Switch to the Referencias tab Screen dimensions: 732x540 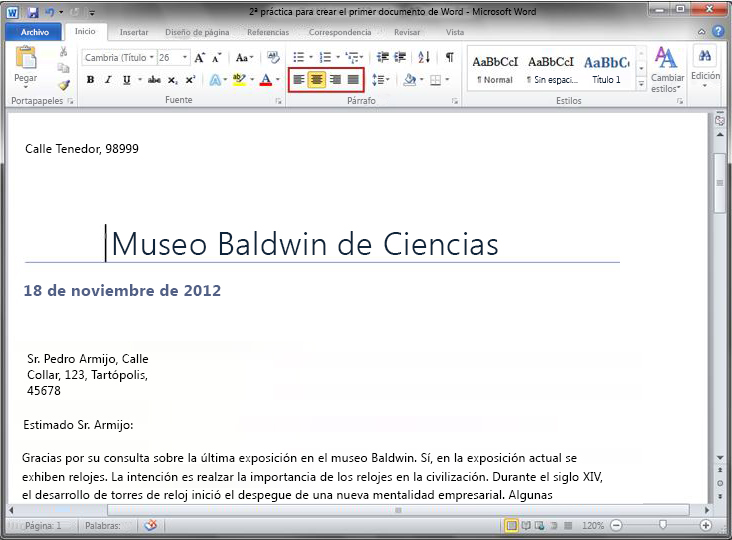[x=268, y=32]
